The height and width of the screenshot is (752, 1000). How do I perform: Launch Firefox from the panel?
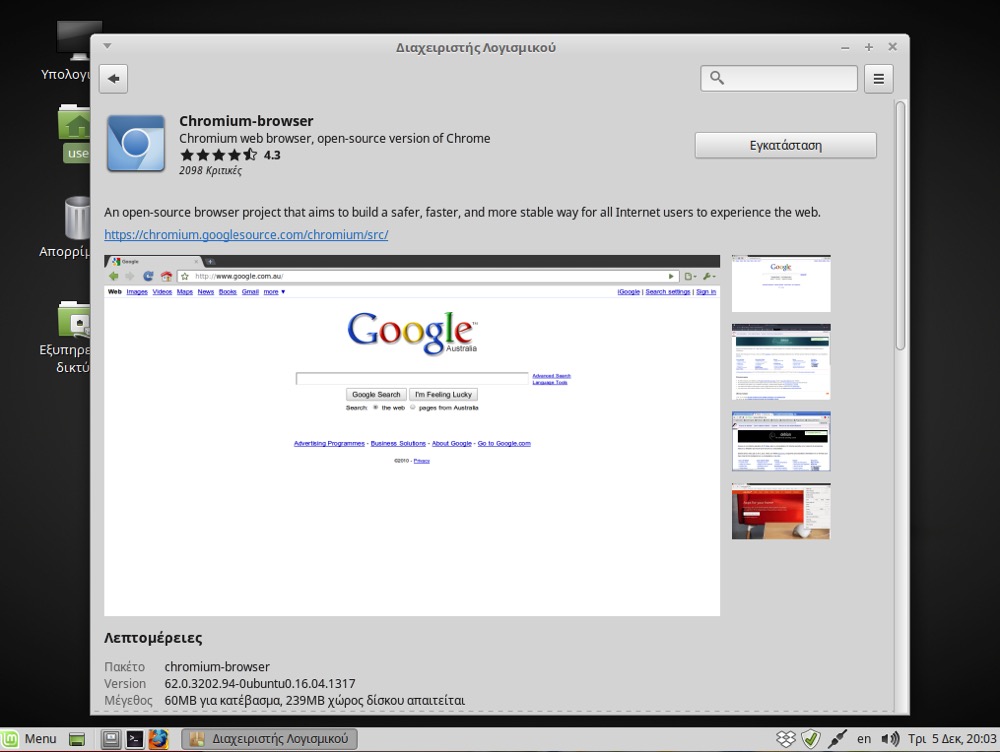coord(158,739)
